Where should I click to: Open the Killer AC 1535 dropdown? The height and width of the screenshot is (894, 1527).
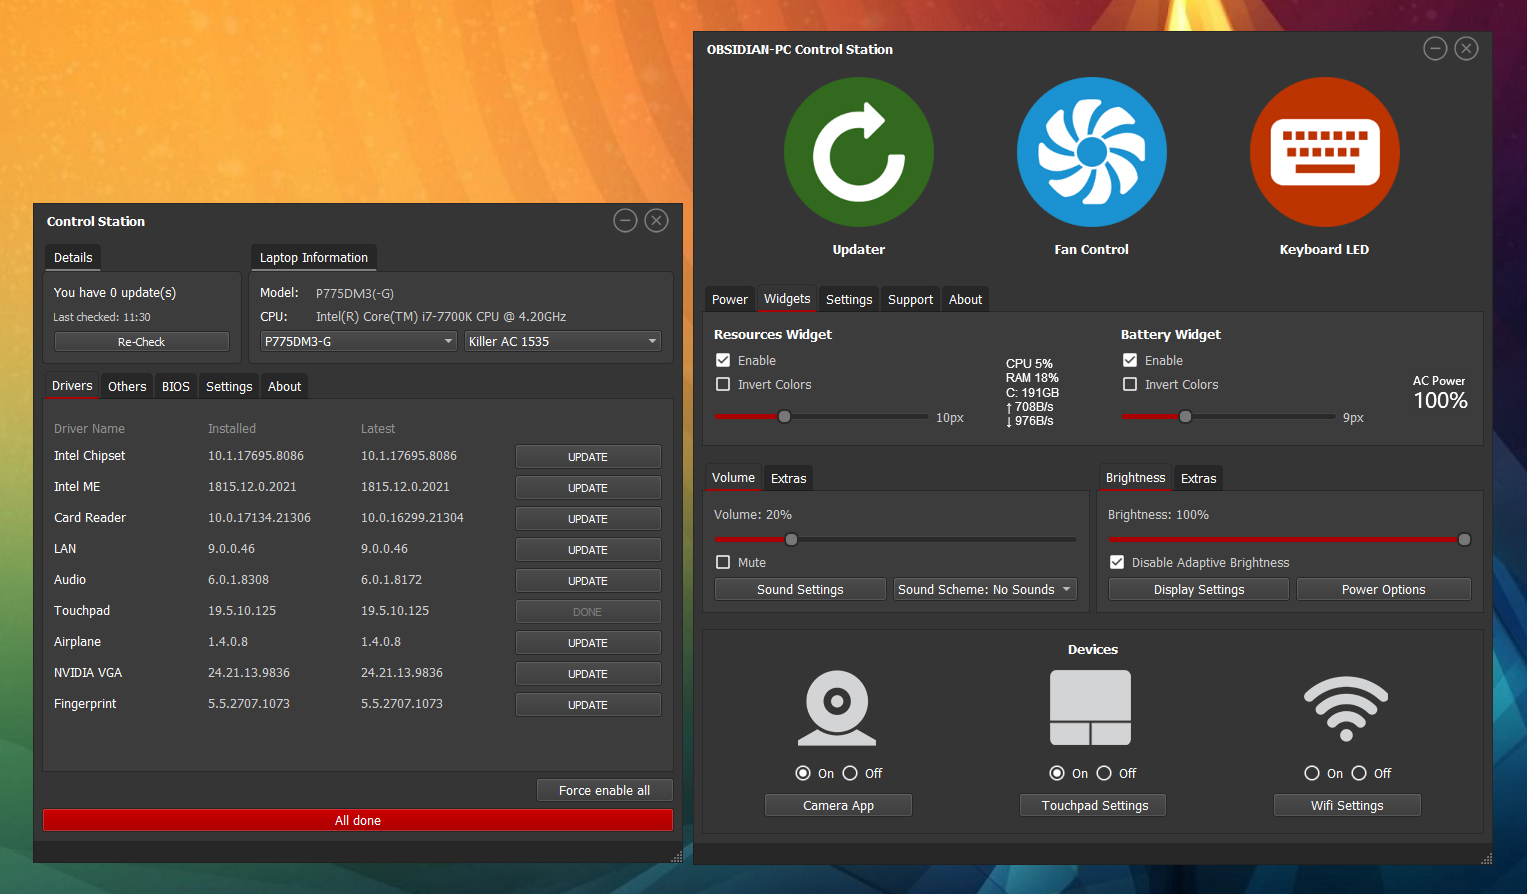pos(563,341)
